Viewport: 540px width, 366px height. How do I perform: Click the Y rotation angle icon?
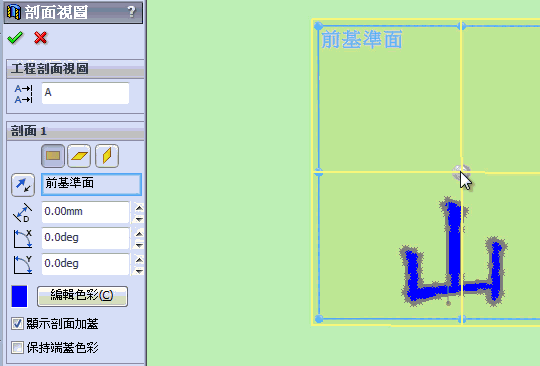[23, 265]
